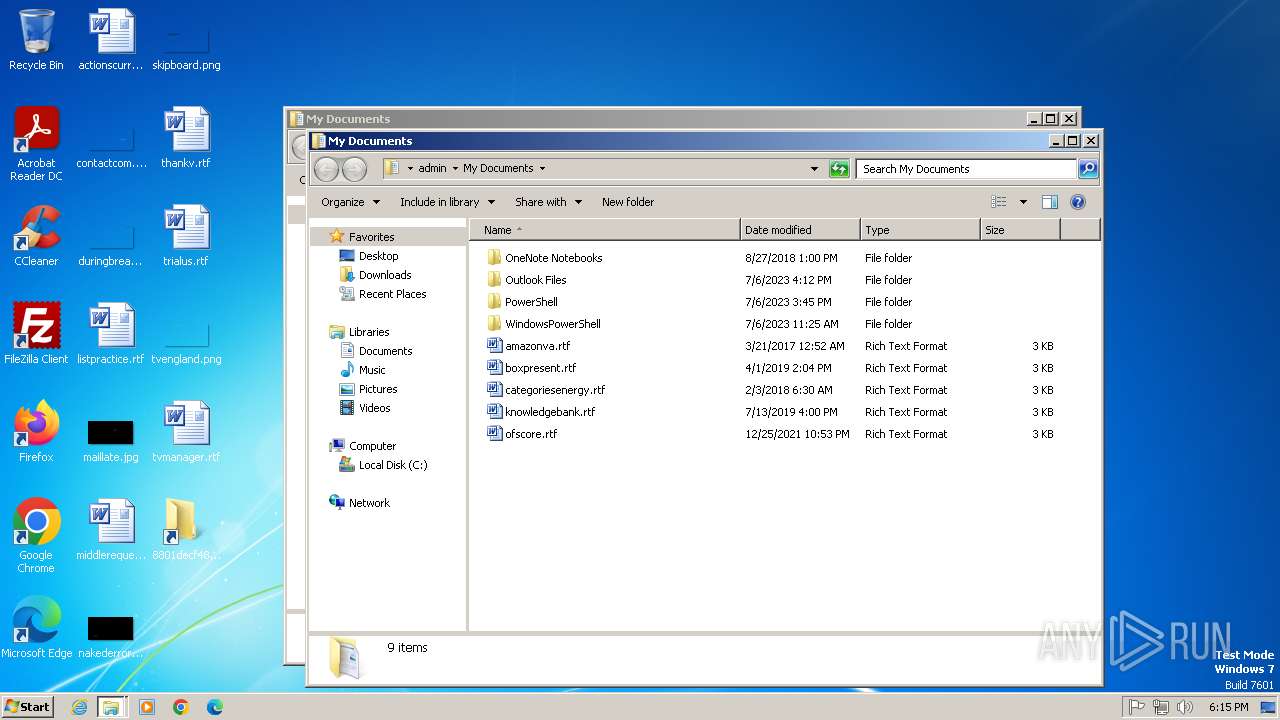Open Internet Explorer from the taskbar
The height and width of the screenshot is (720, 1280).
click(x=79, y=707)
